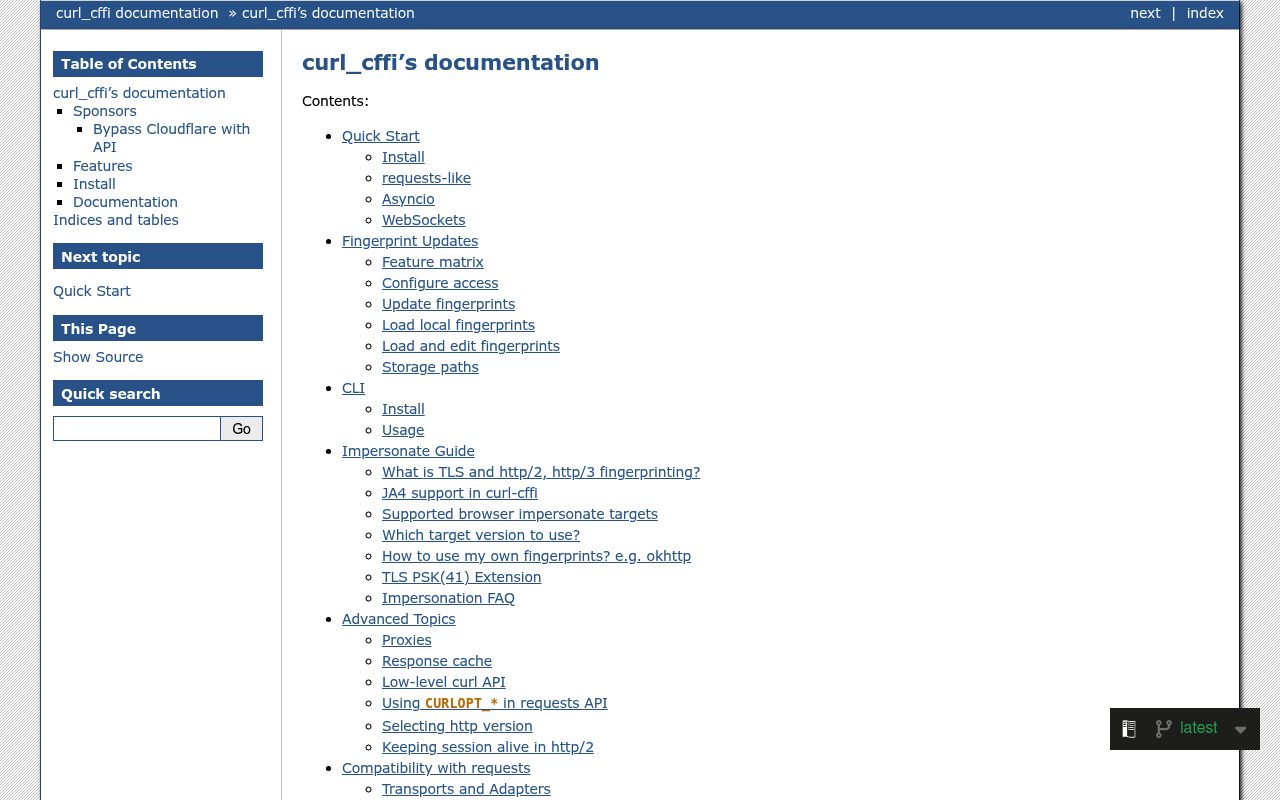Screen dimensions: 1280x800
Task: Open Indices and tables sidebar link
Action: 116,220
